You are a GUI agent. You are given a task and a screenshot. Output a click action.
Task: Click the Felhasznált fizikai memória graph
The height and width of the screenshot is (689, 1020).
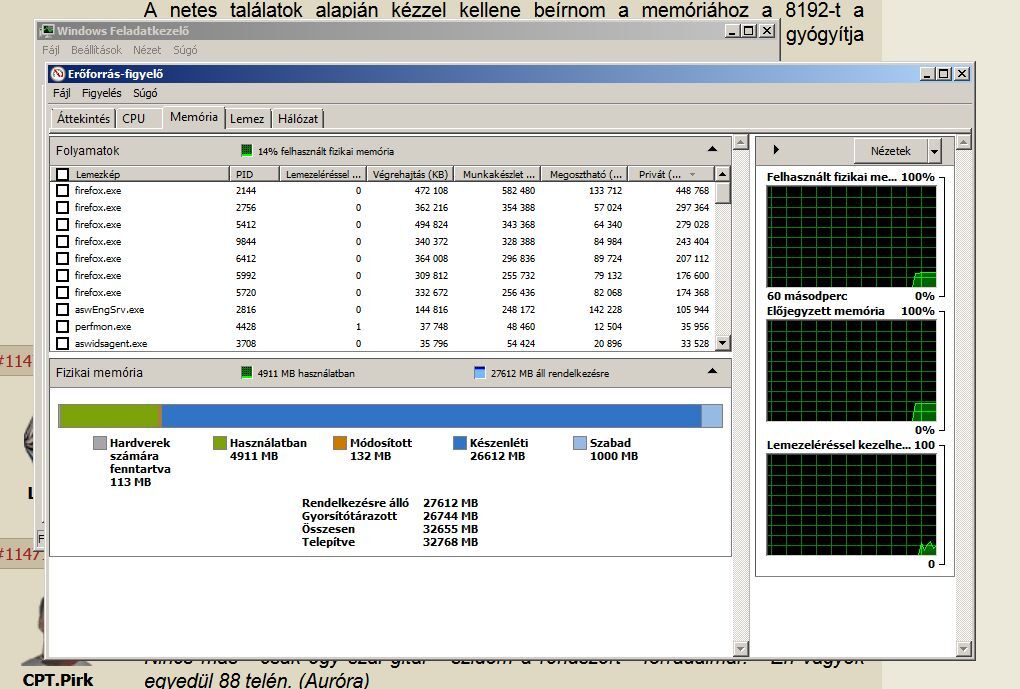pyautogui.click(x=852, y=236)
